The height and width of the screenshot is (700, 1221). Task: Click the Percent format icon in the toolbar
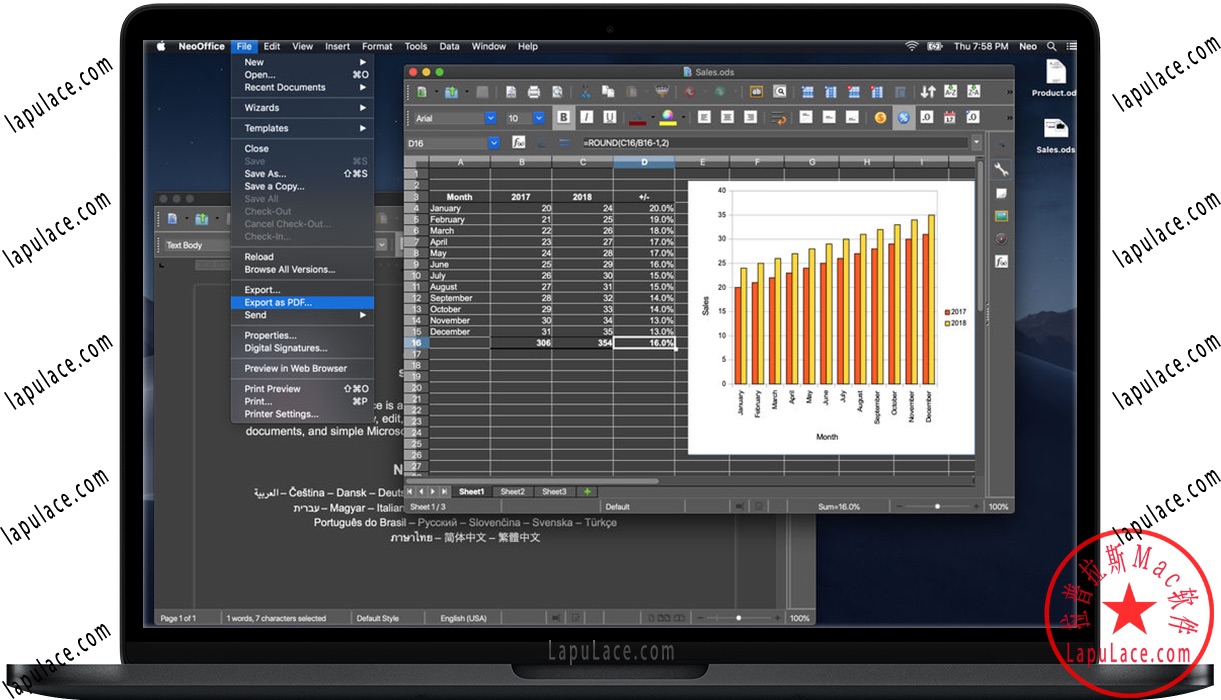pyautogui.click(x=902, y=117)
